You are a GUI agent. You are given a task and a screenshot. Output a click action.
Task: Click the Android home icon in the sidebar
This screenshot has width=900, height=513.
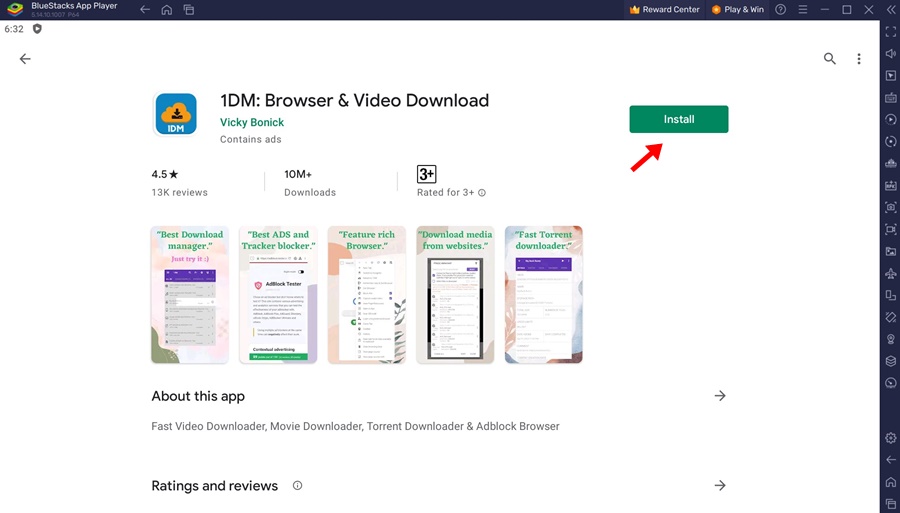(891, 481)
